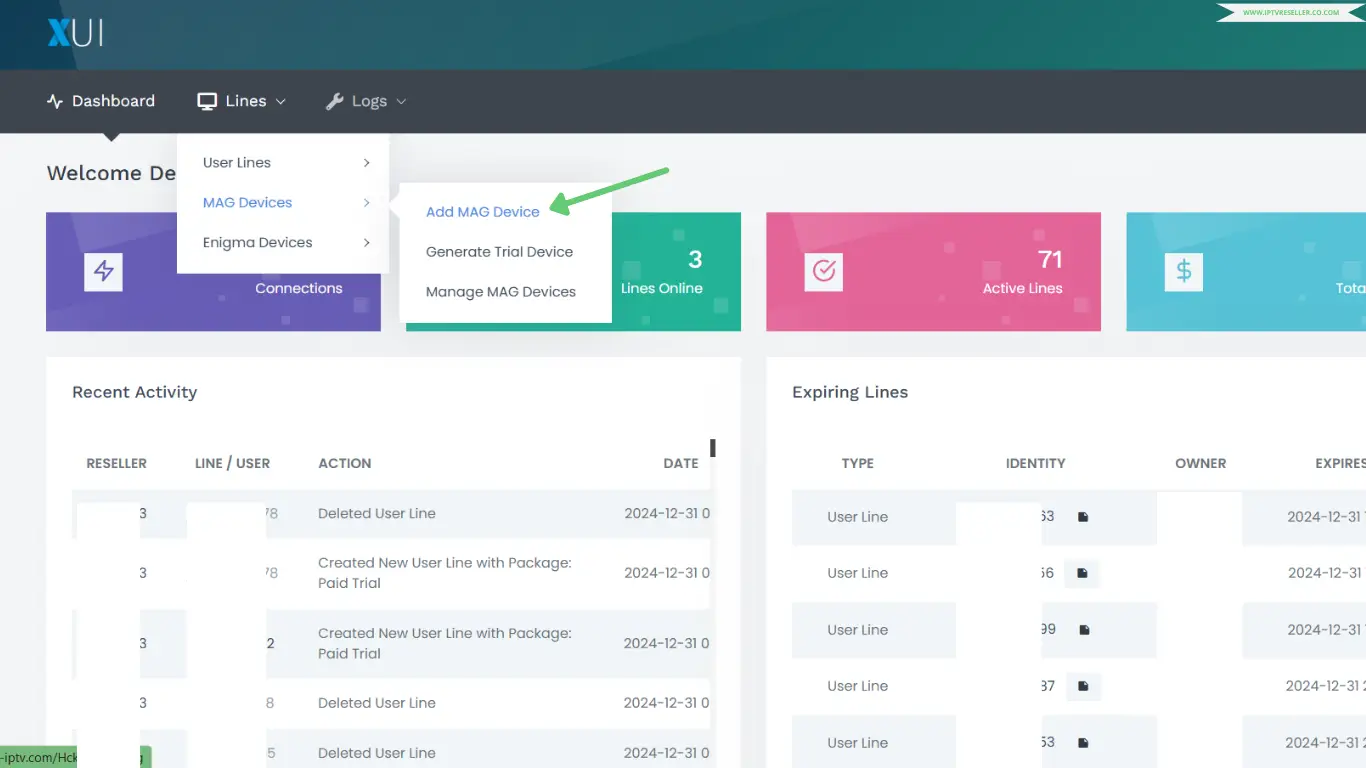Click the Dashboard pulse icon
The width and height of the screenshot is (1366, 768).
click(55, 101)
